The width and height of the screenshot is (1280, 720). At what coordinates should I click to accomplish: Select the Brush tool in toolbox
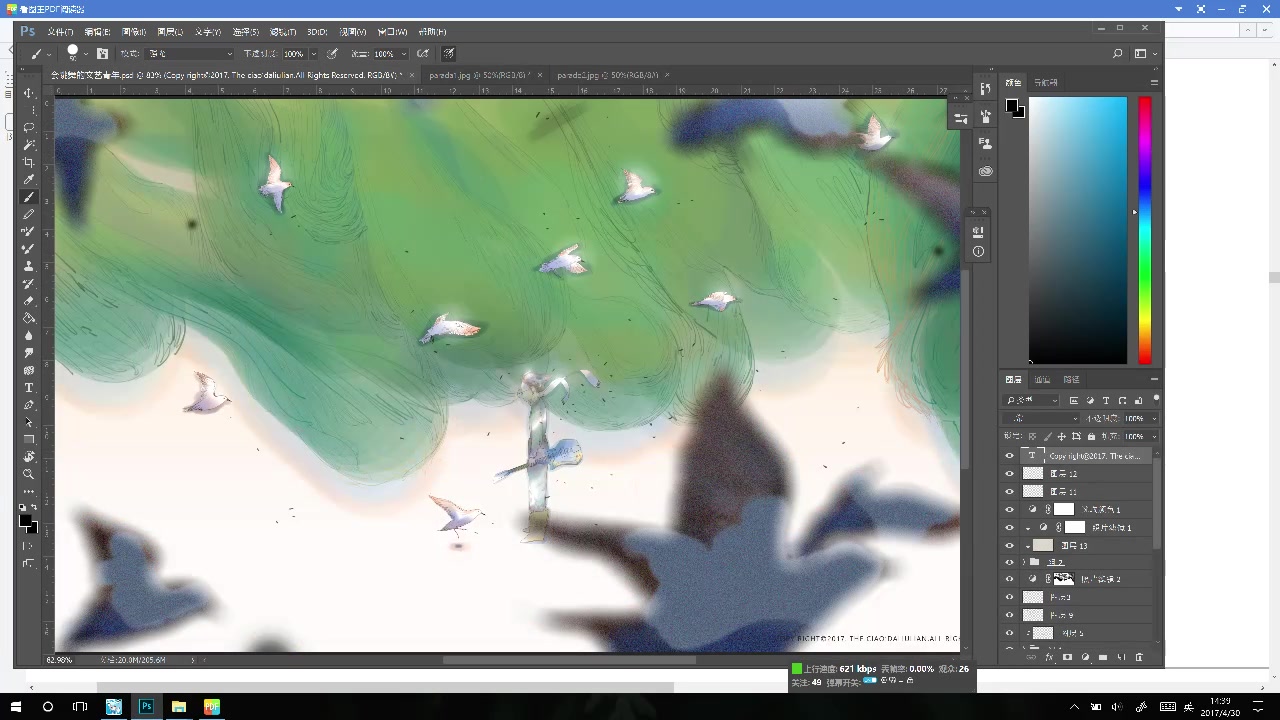click(29, 197)
